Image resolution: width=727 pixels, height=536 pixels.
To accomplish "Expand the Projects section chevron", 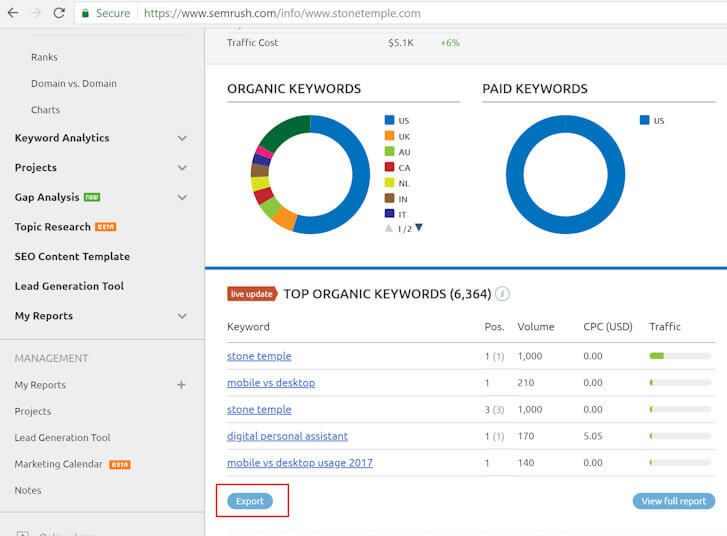I will tap(182, 167).
